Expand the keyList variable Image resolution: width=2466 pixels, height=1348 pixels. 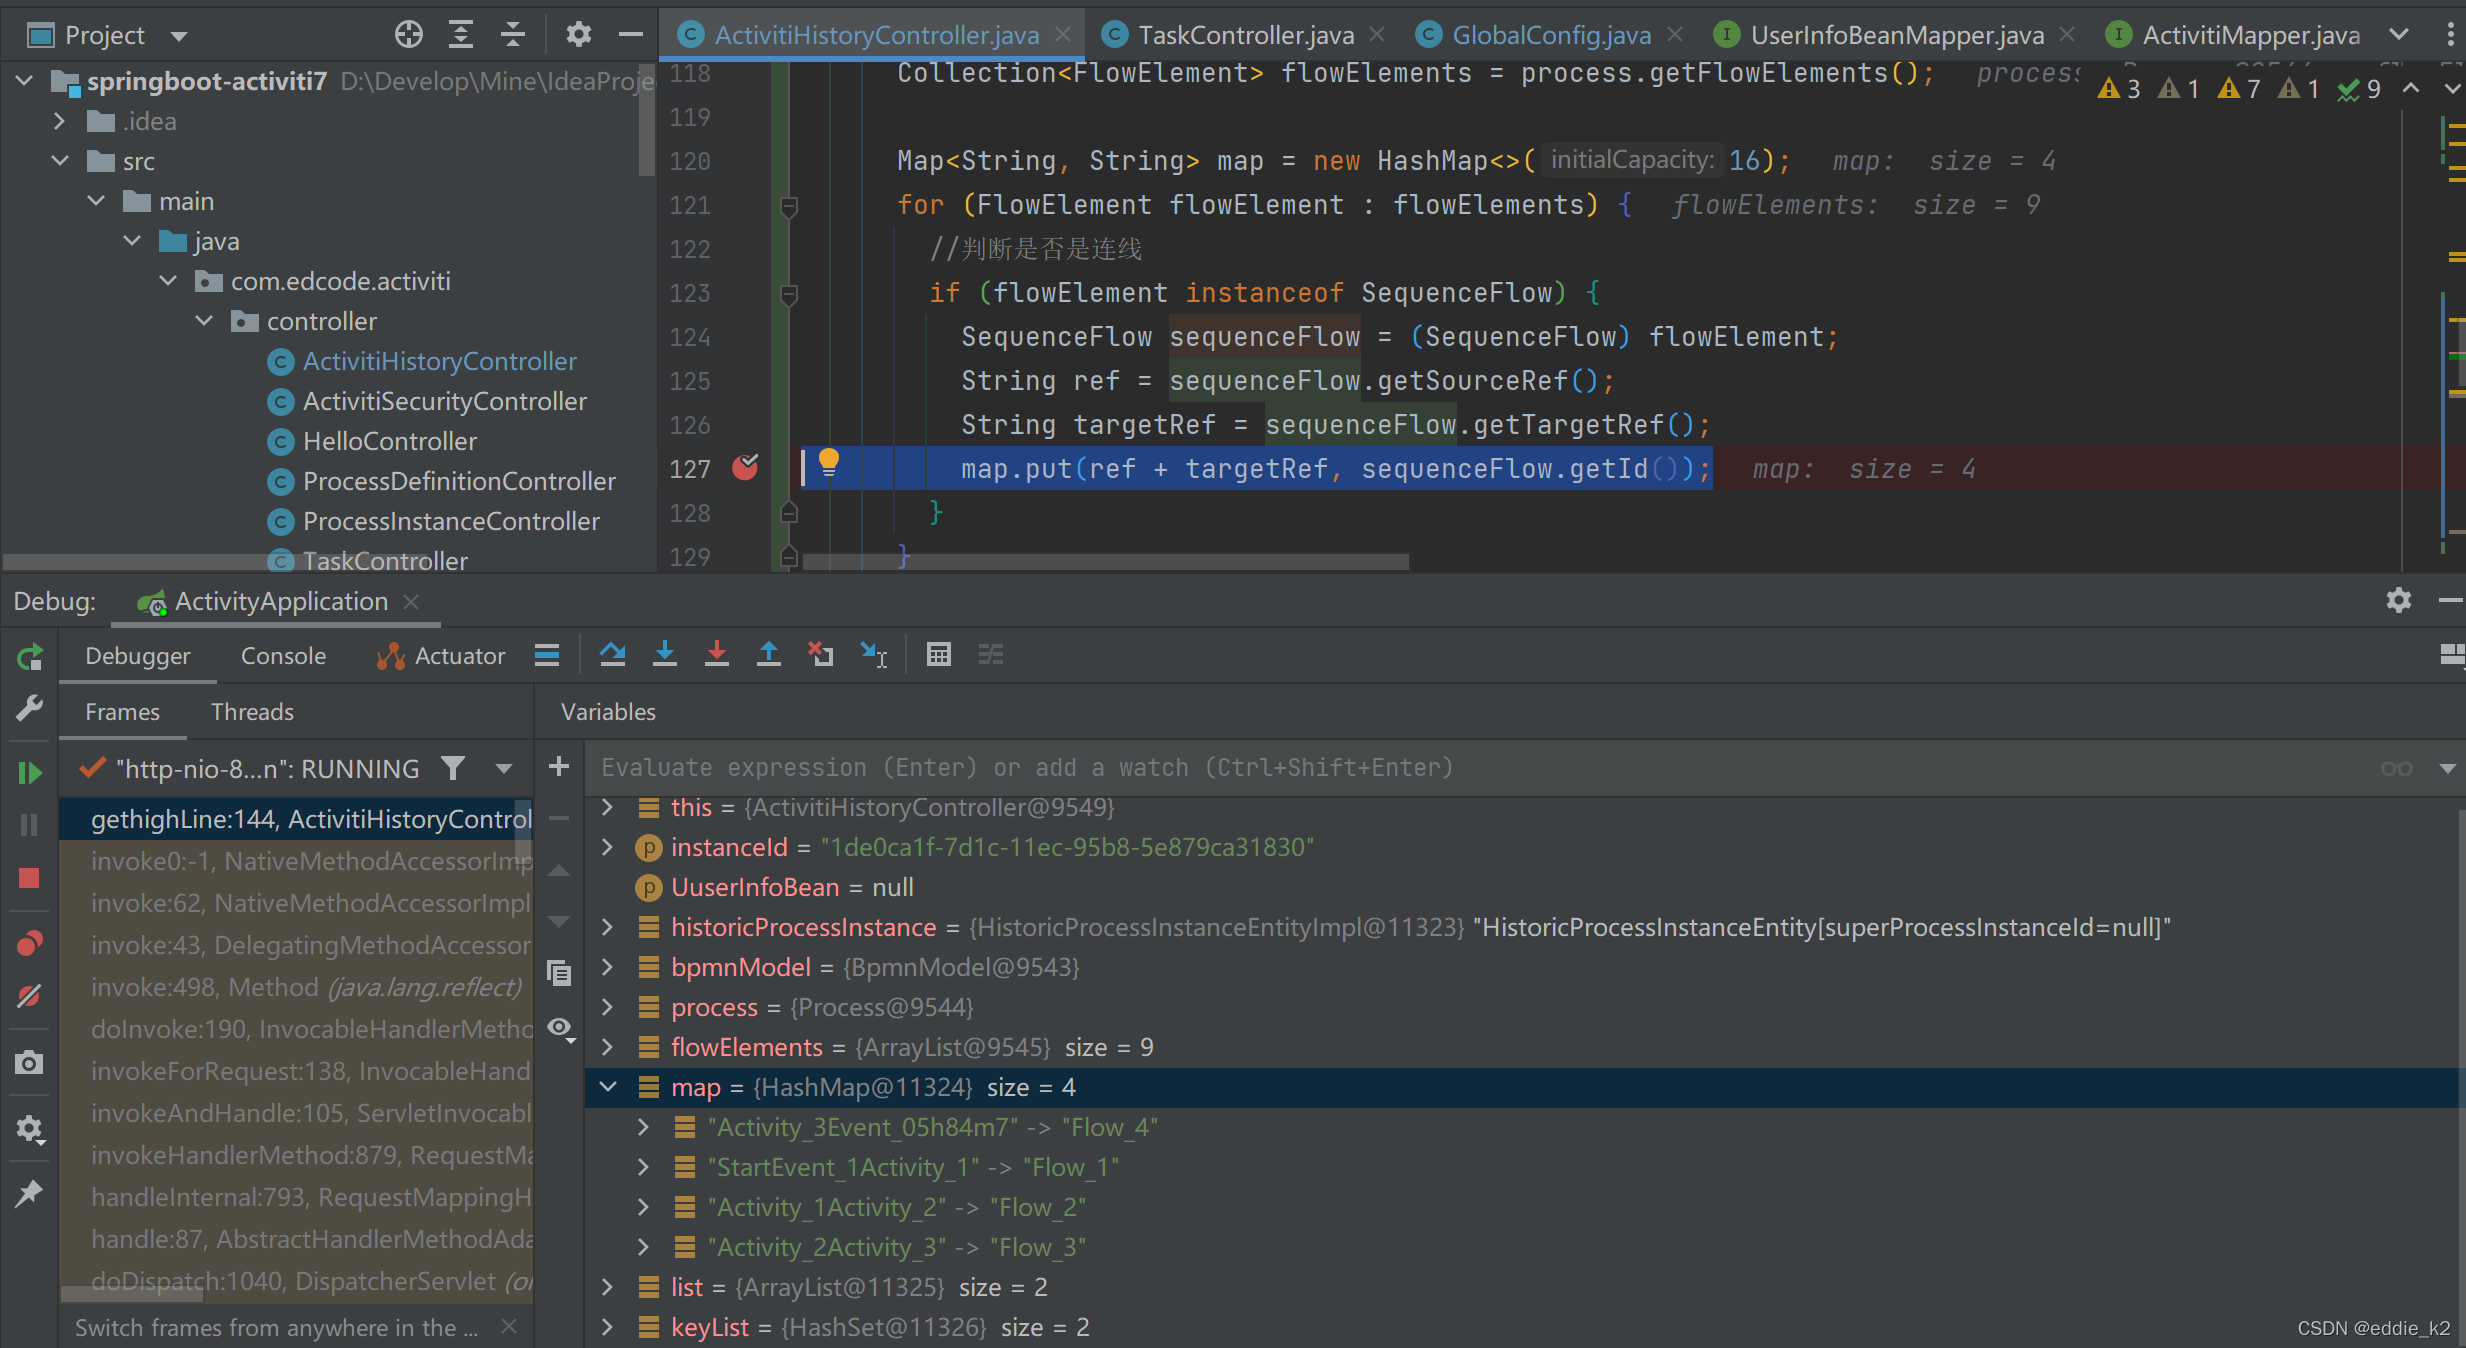[x=608, y=1327]
